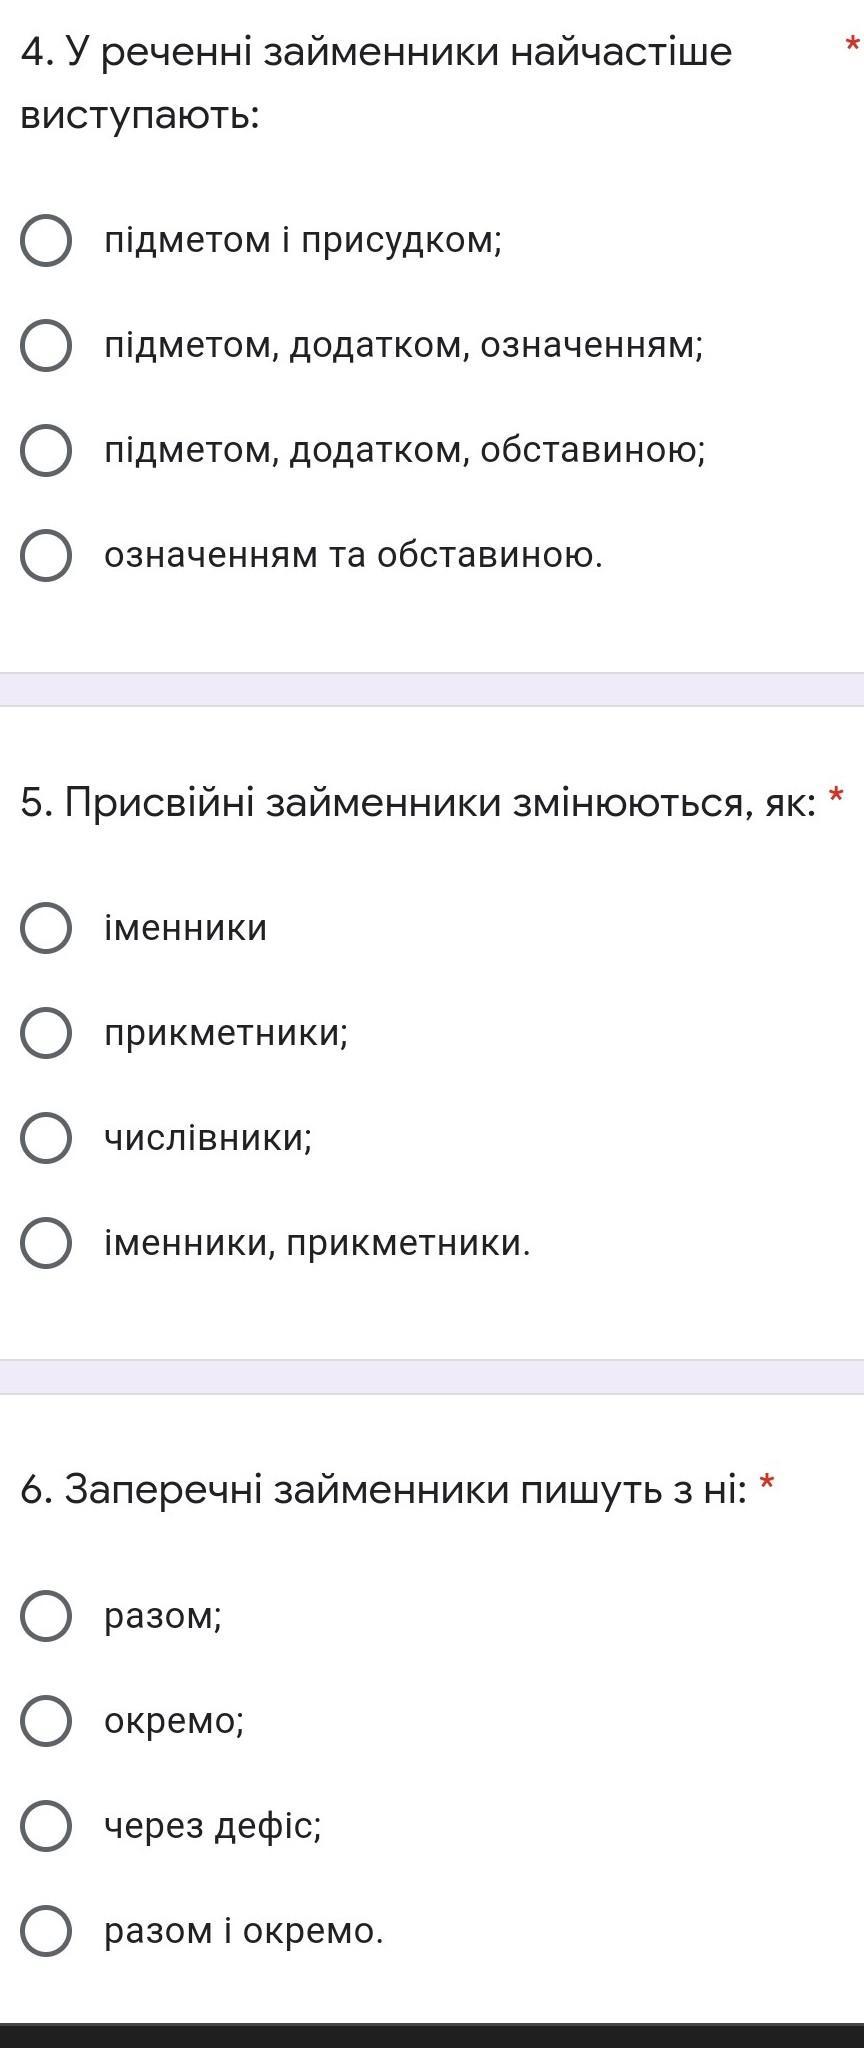Choose answer "підметом, додатком, означенням;"
Viewport: 864px width, 2048px height.
(x=46, y=346)
